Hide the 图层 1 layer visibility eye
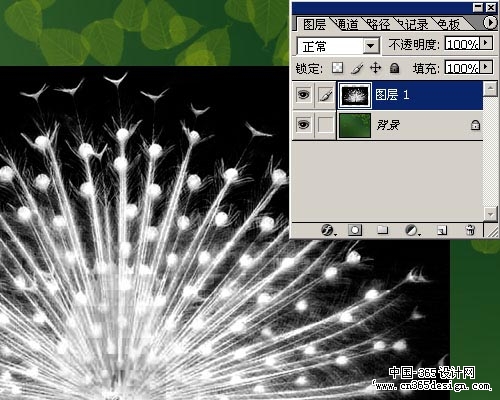500x400 pixels. (303, 95)
